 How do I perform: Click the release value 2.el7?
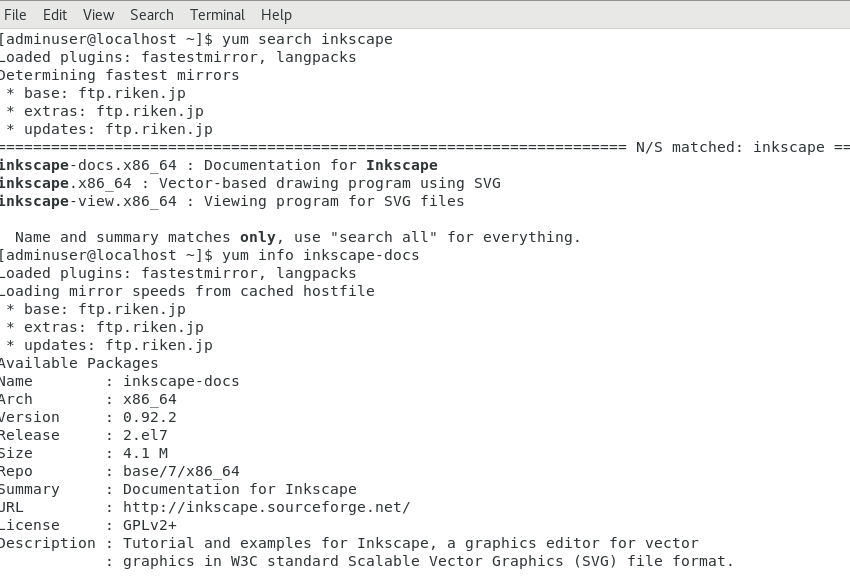[145, 435]
